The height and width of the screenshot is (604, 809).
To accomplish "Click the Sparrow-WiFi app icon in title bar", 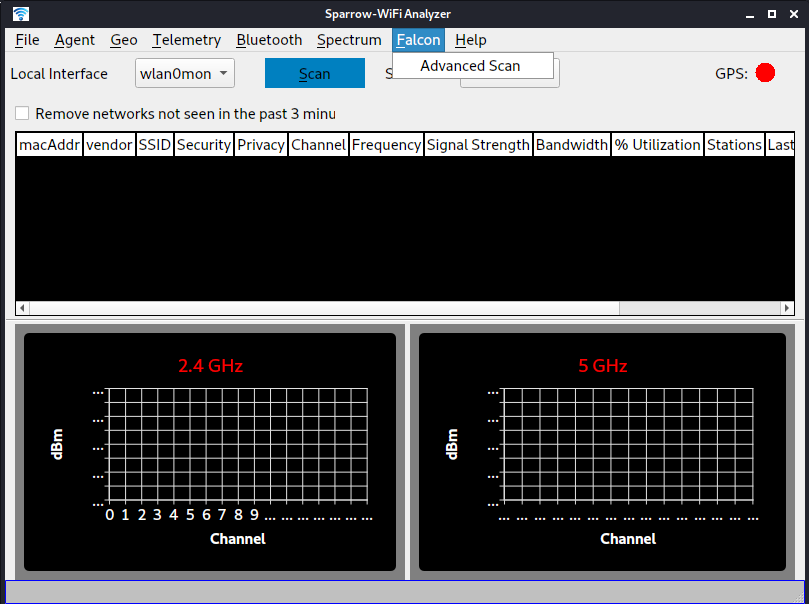I will click(21, 14).
